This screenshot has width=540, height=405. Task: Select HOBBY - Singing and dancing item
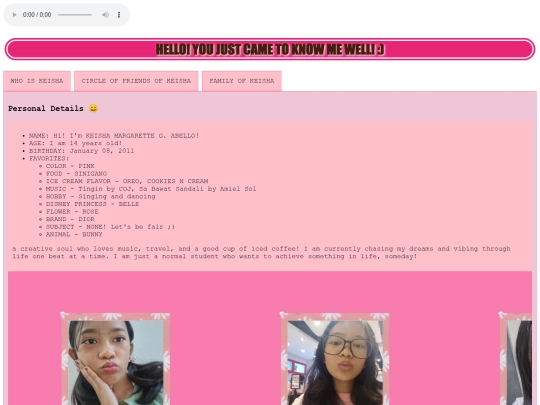tap(101, 196)
